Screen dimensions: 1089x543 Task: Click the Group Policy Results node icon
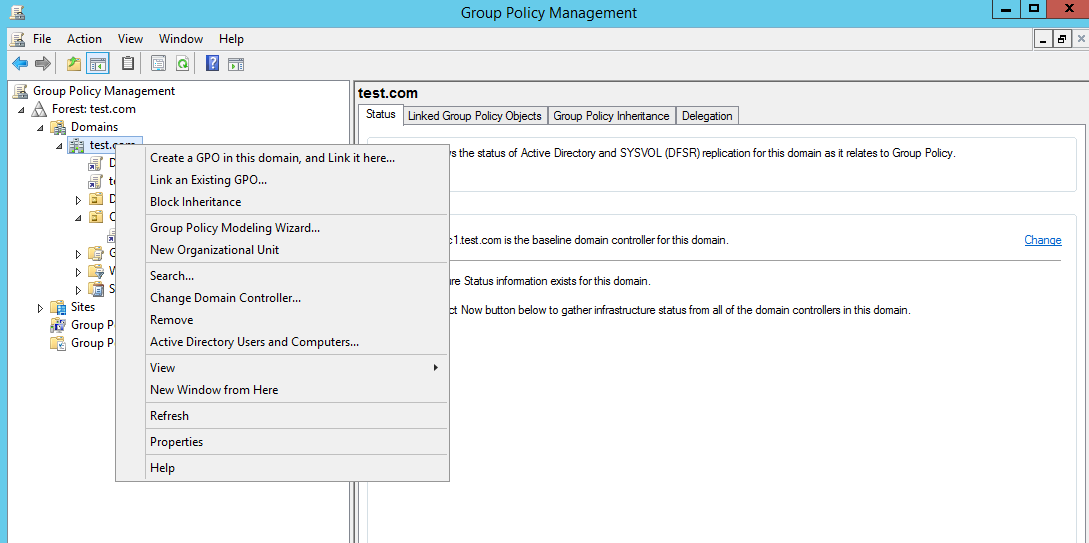coord(58,343)
